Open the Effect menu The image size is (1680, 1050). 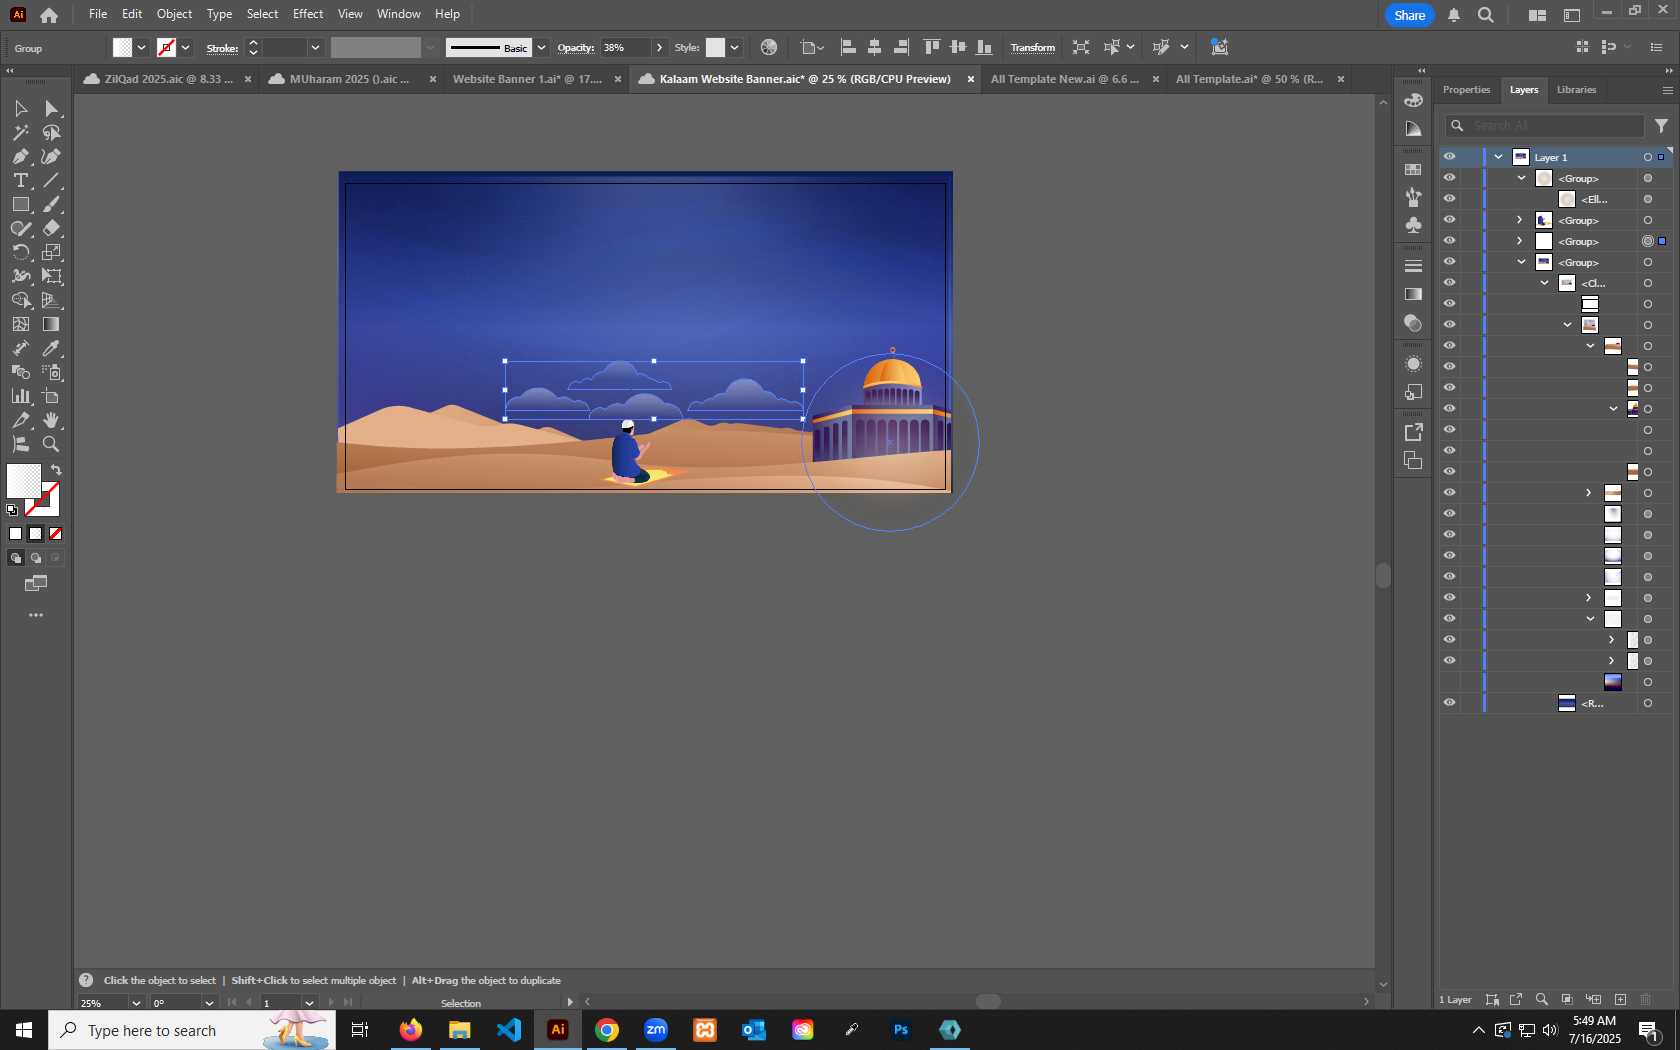(308, 14)
